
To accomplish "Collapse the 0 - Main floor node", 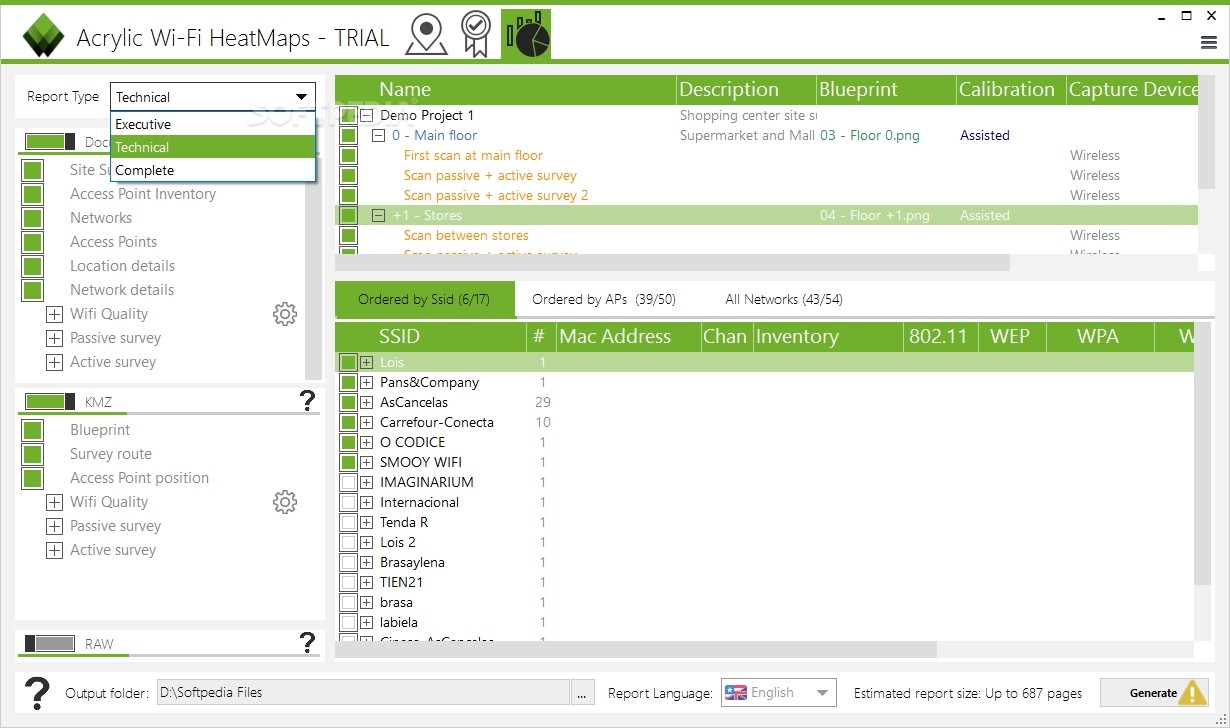I will click(x=379, y=135).
